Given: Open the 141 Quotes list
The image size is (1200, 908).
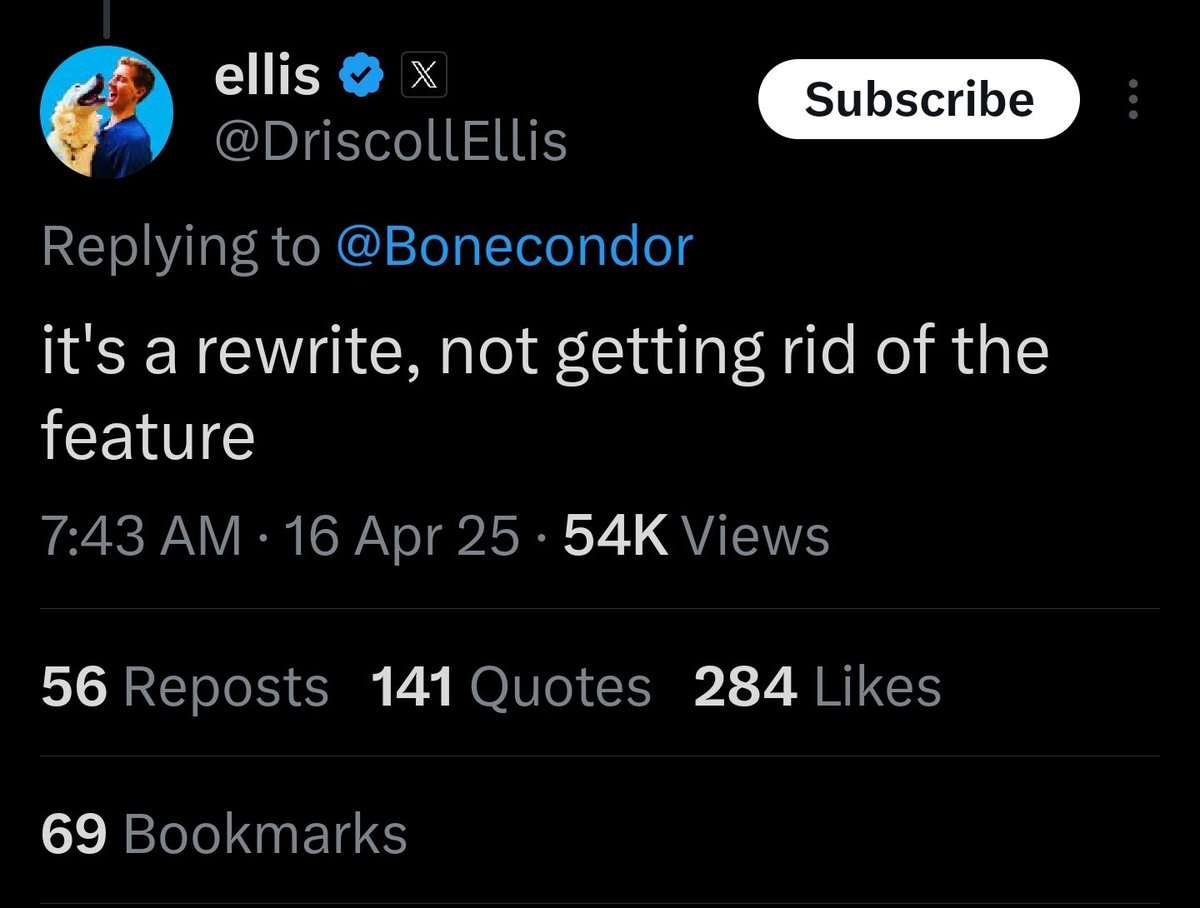Looking at the screenshot, I should click(x=510, y=688).
